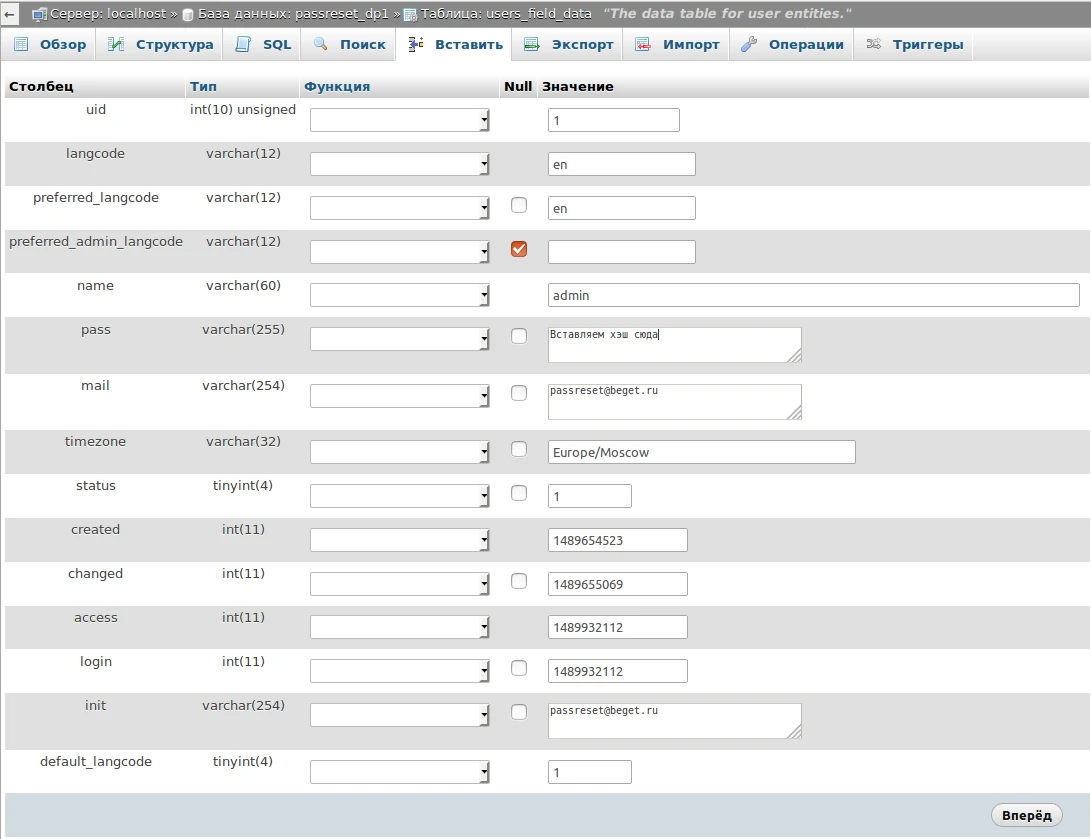The height and width of the screenshot is (839, 1091).
Task: Open function dropdown for created row
Action: 399,540
